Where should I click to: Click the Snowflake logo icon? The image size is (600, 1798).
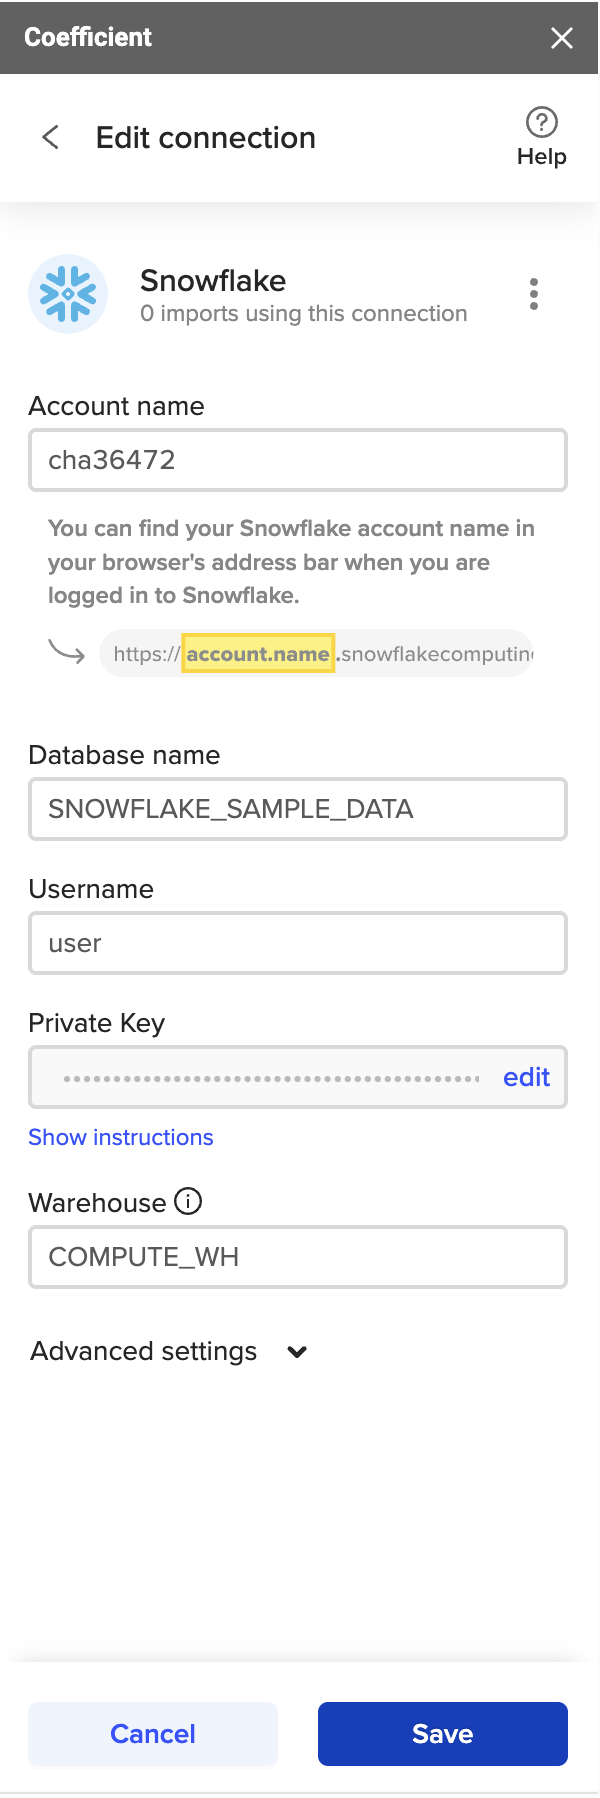[68, 294]
